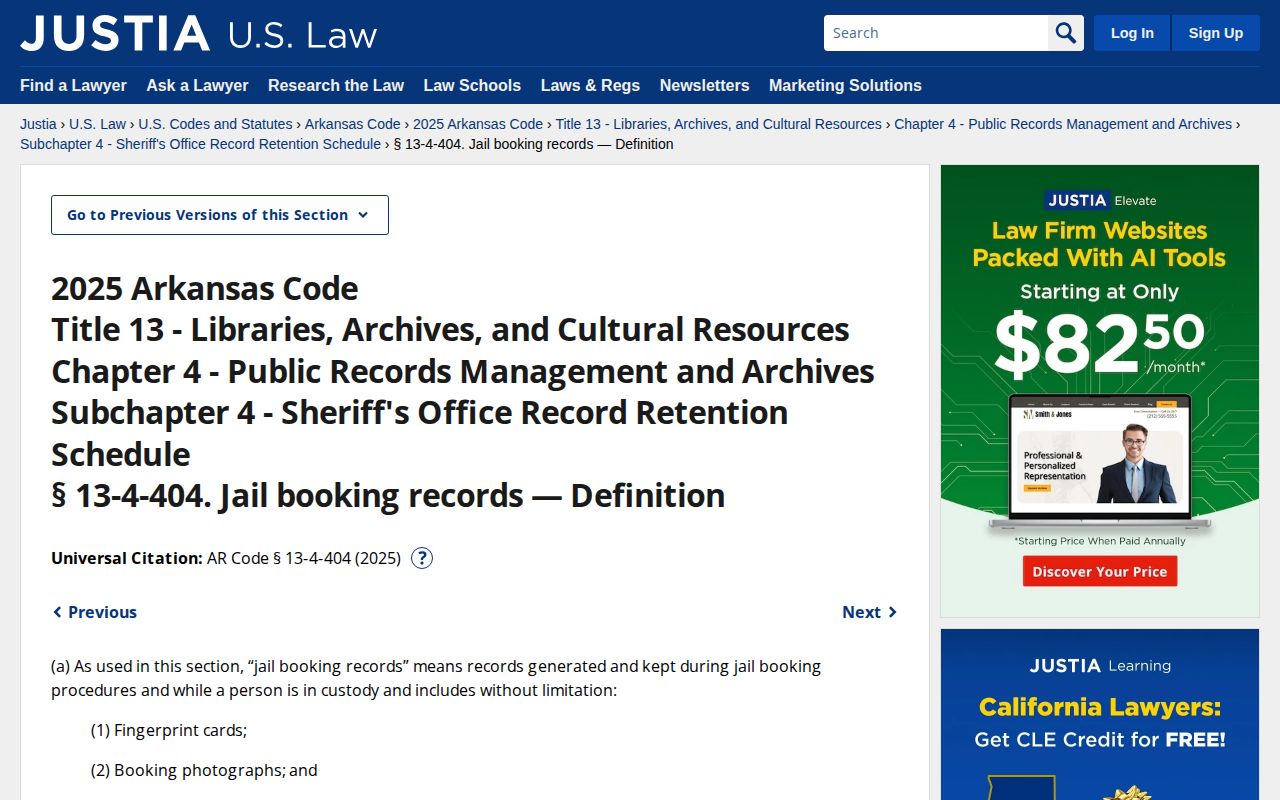Click Discover Your Price ad button

click(x=1100, y=571)
